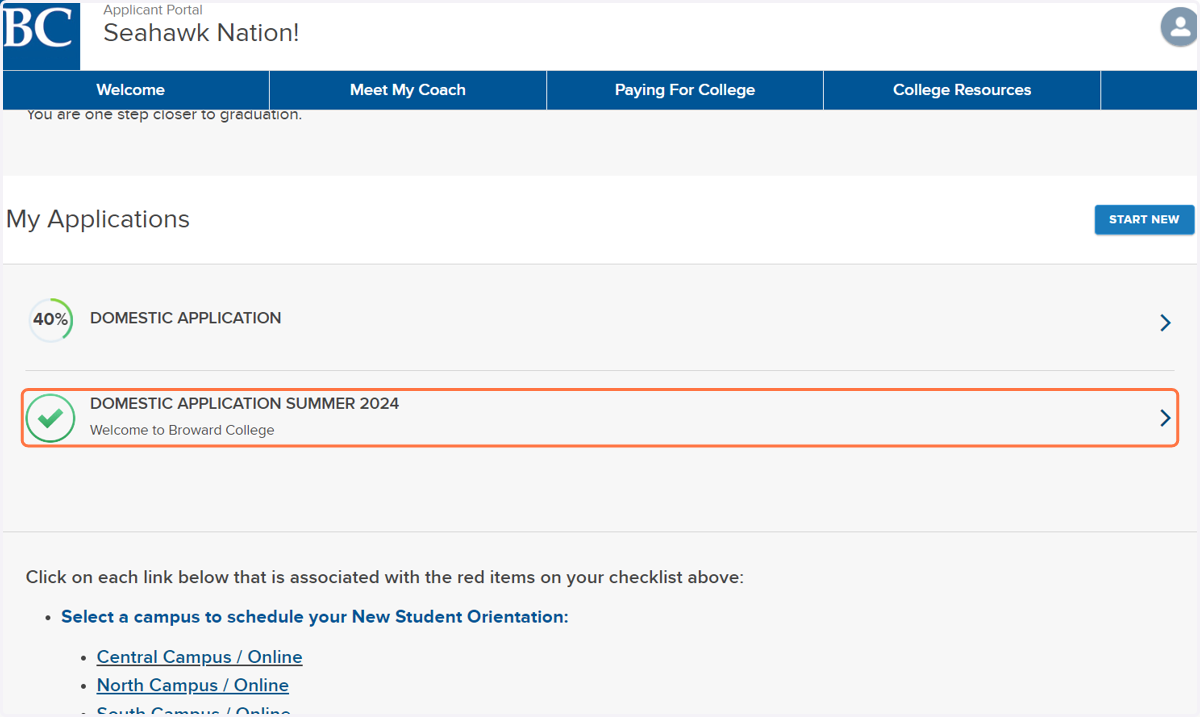Click the Applicant Portal label
This screenshot has width=1200, height=717.
[153, 10]
